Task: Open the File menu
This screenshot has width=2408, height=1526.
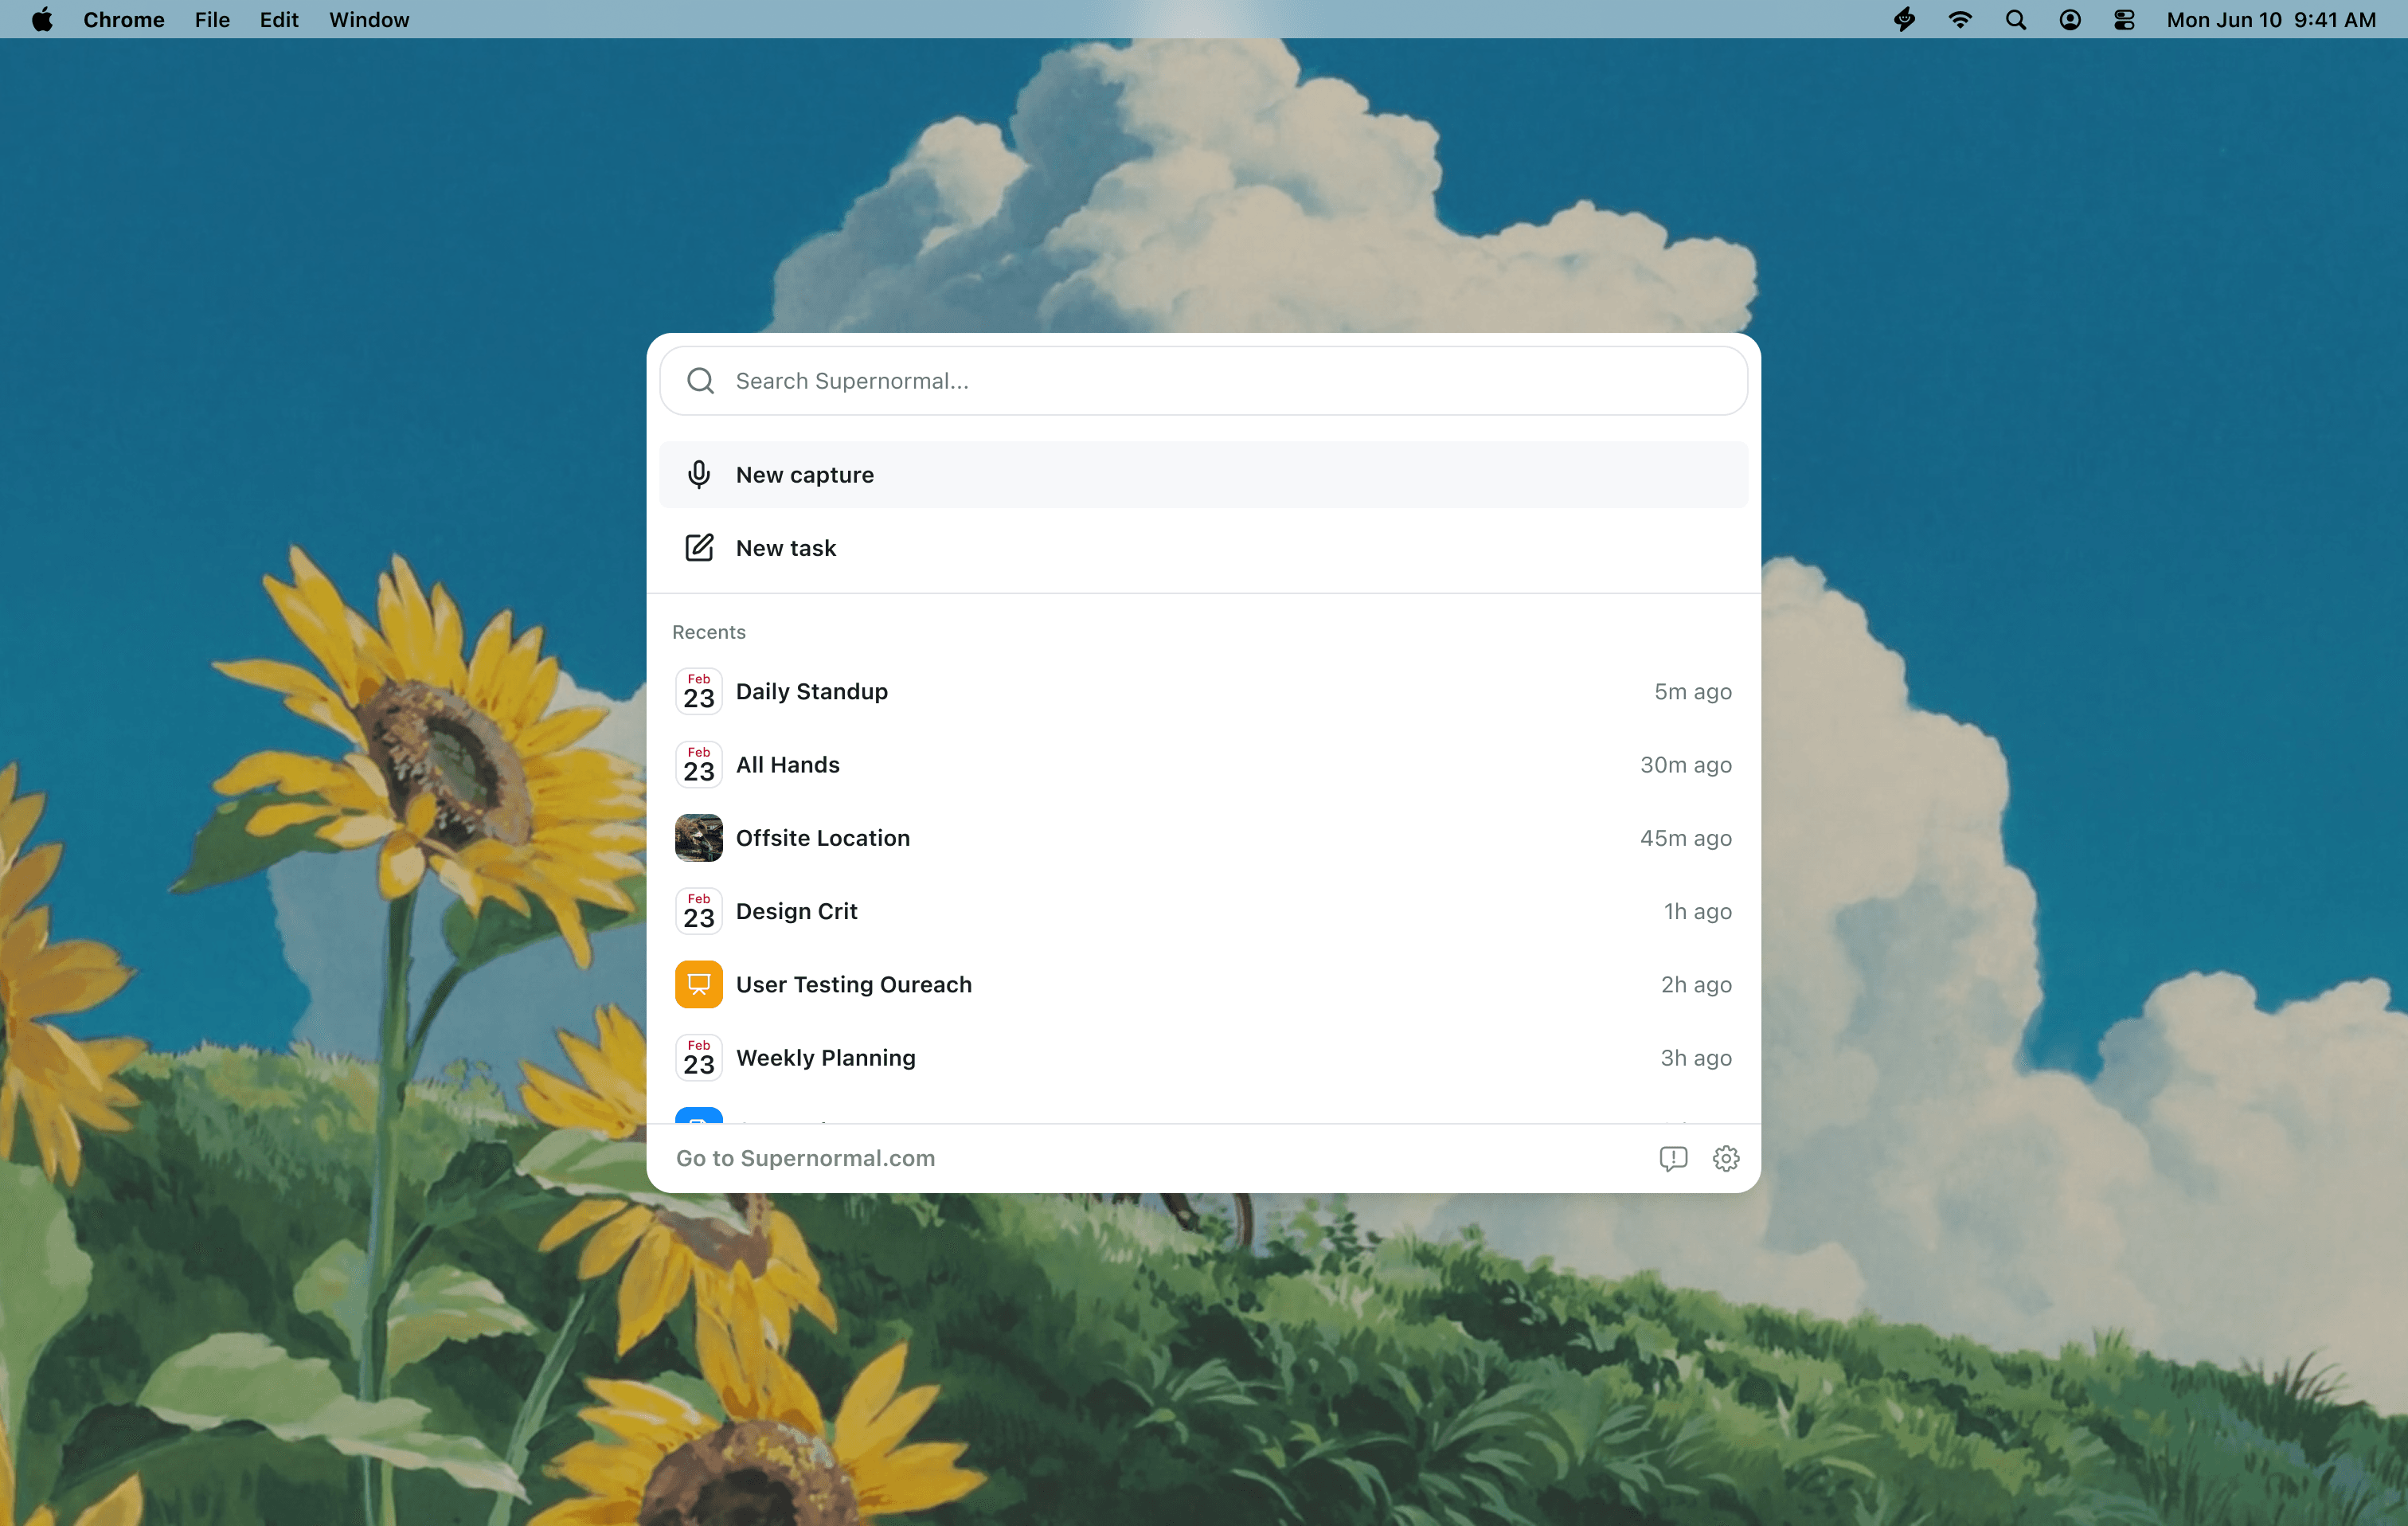Action: coord(212,20)
